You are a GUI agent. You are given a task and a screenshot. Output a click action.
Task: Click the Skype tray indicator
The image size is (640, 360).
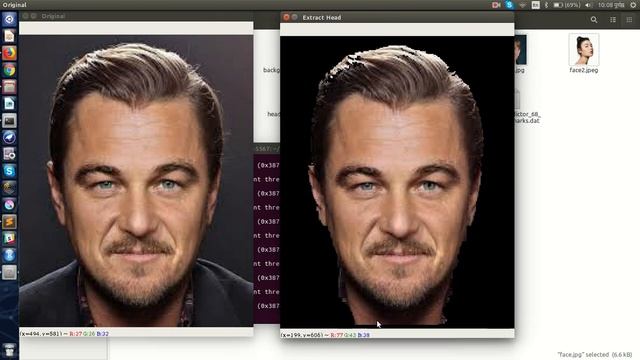(509, 5)
